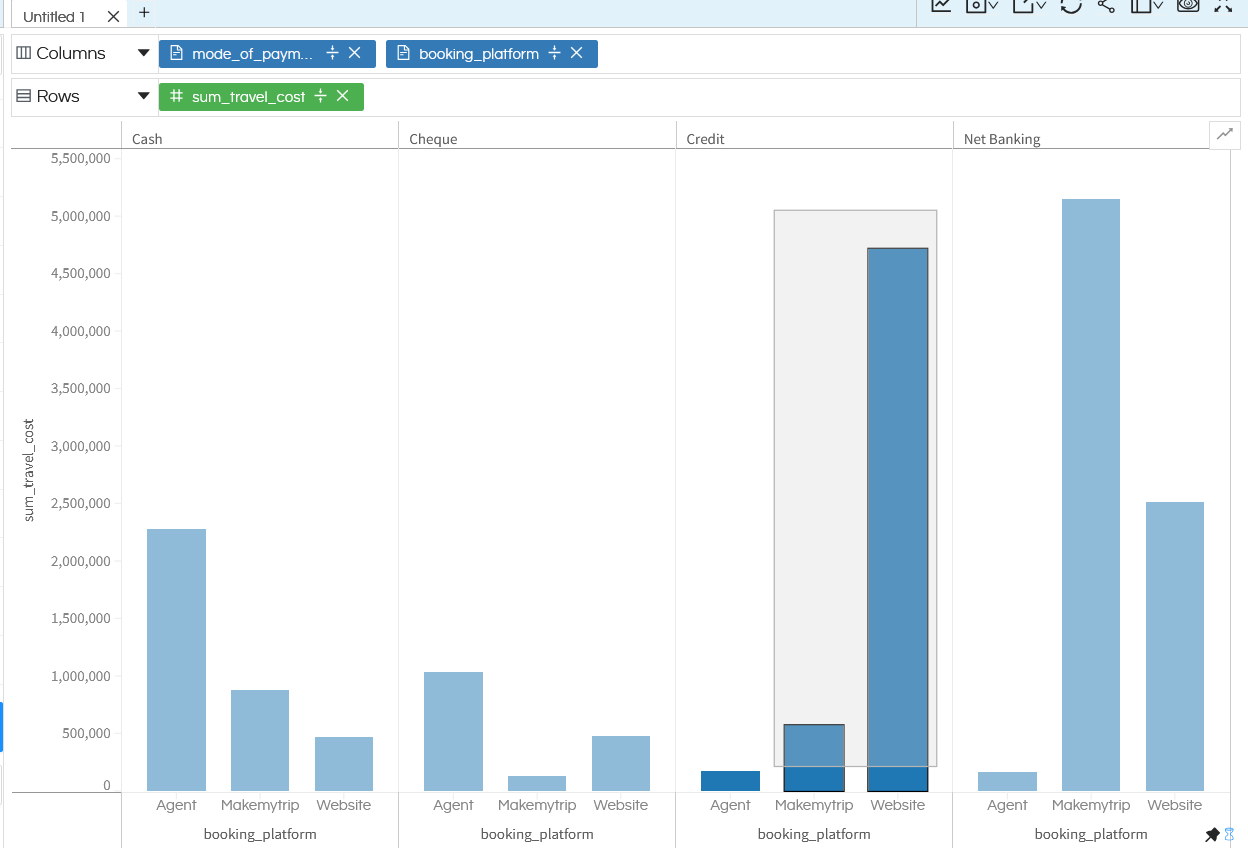Image resolution: width=1248 pixels, height=848 pixels.
Task: Remove sum_travel_cost pill from Rows
Action: click(x=343, y=96)
